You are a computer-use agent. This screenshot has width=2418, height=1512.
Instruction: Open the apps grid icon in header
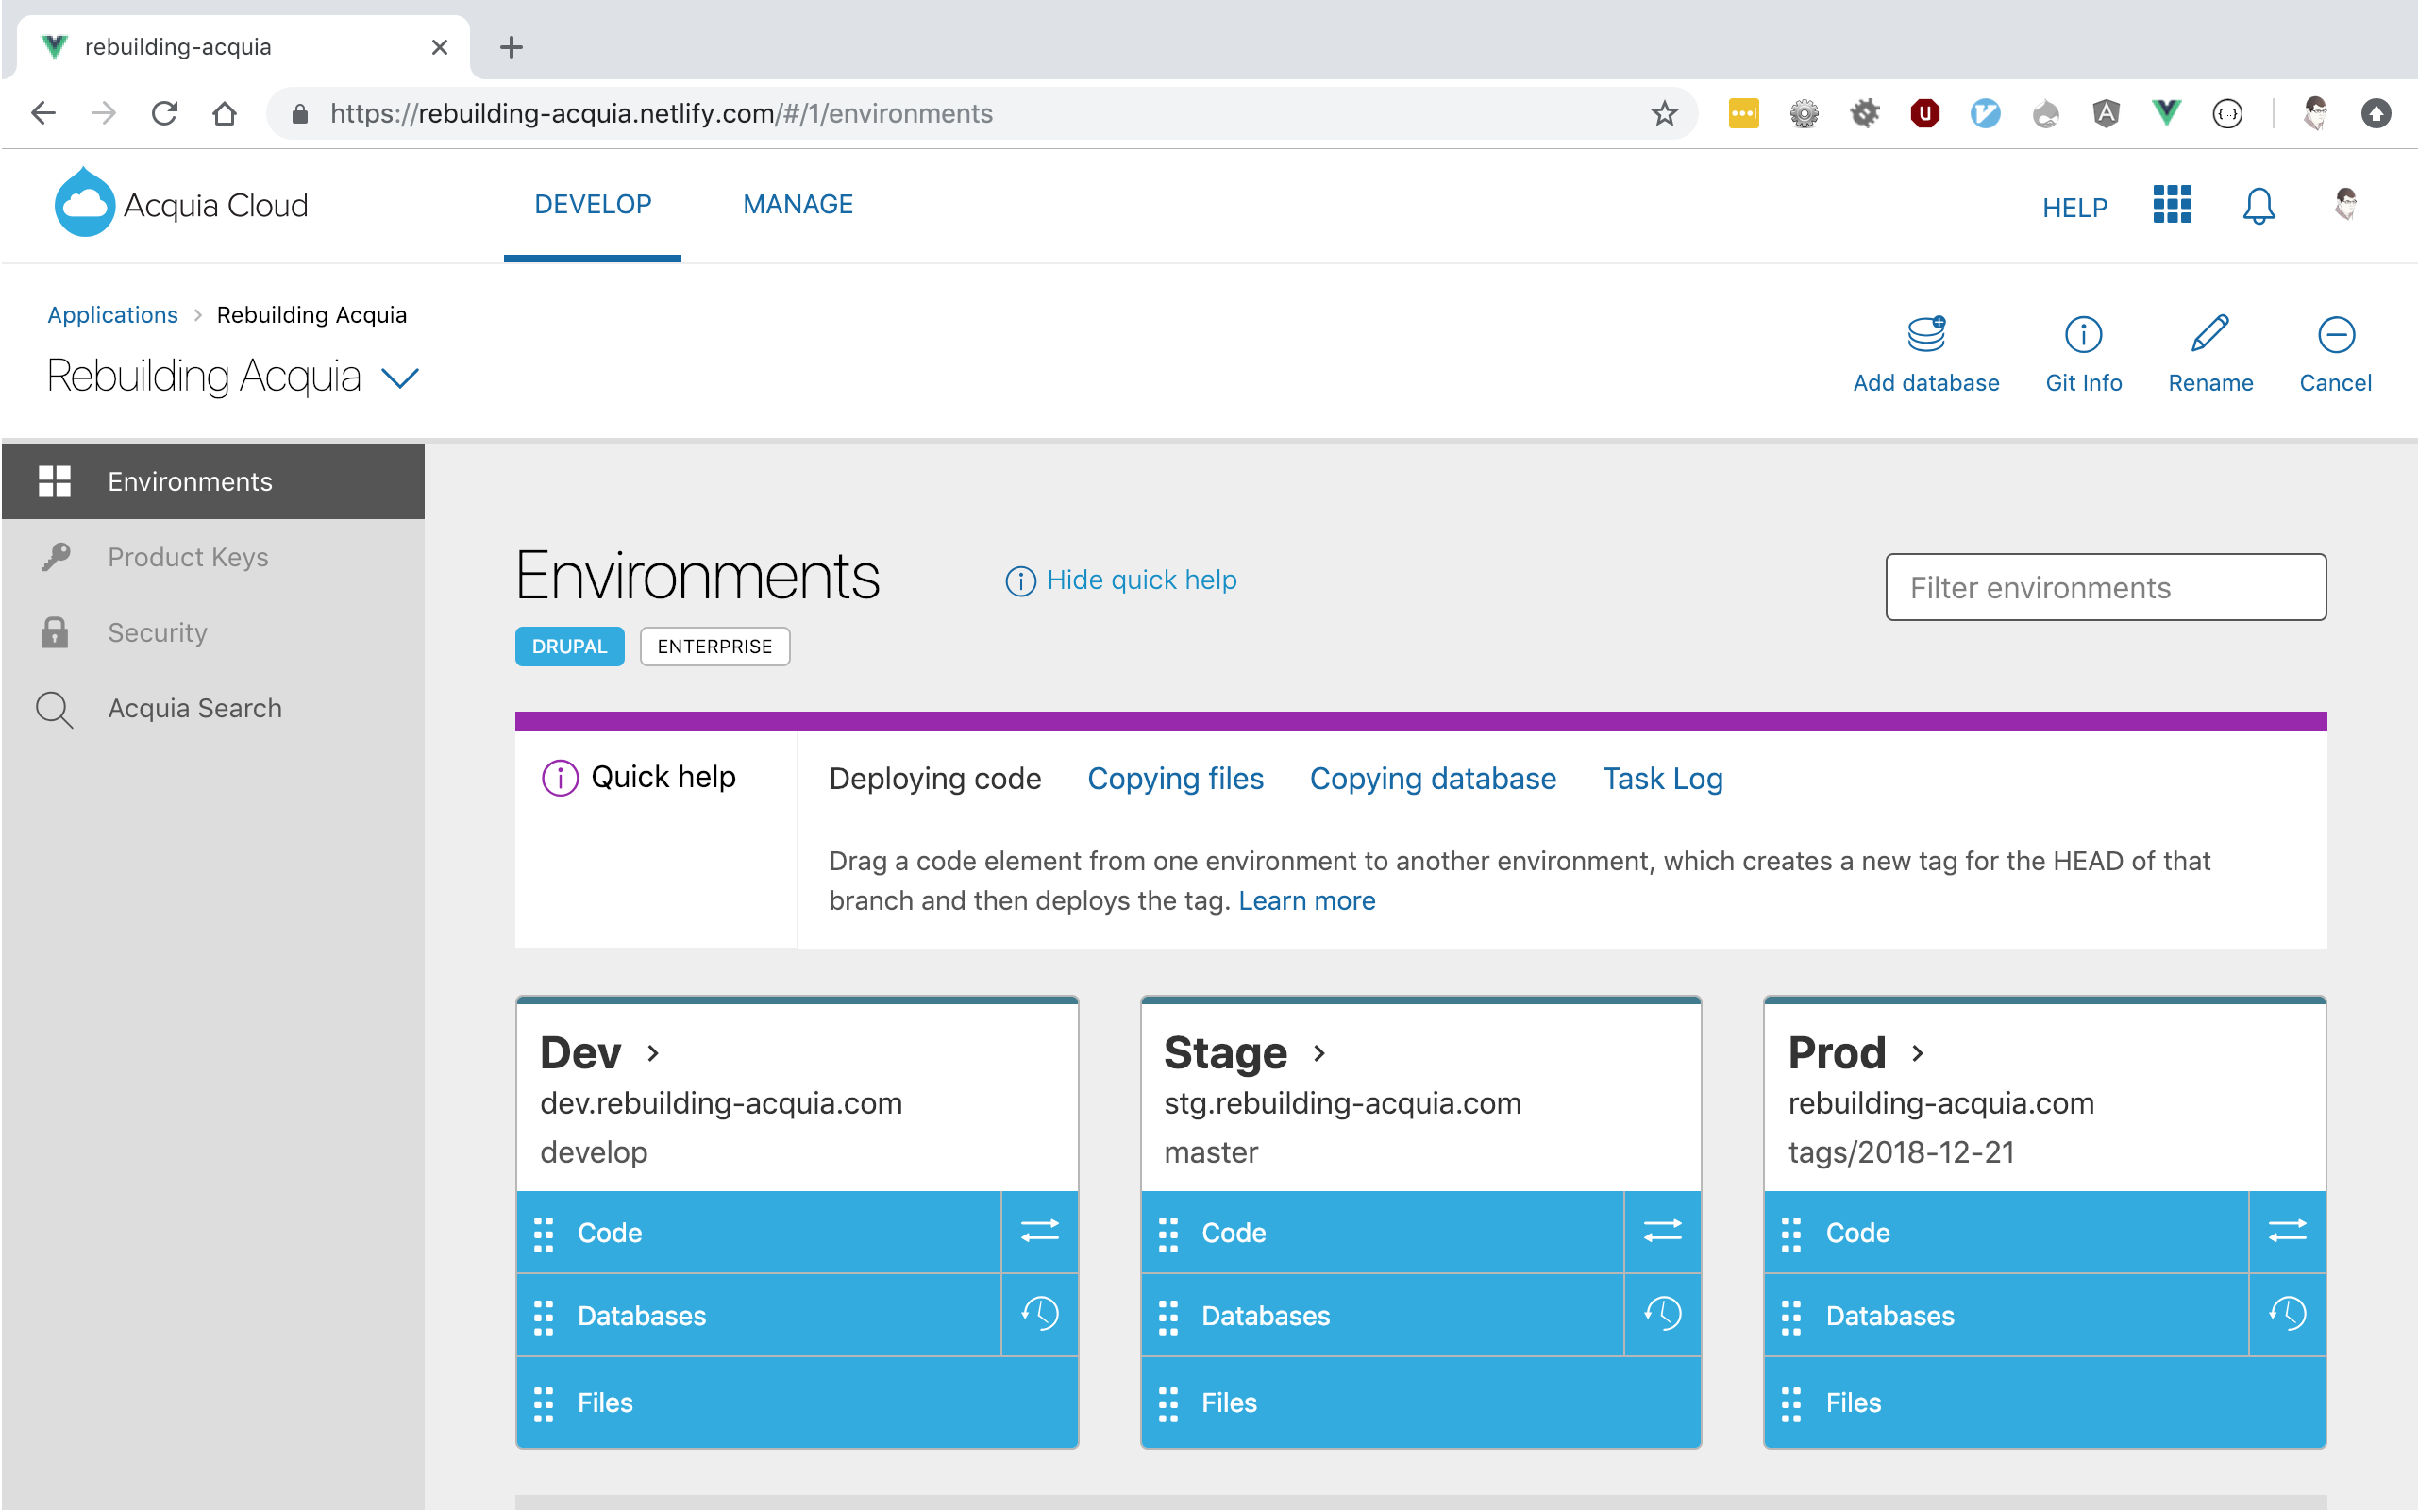(2171, 205)
